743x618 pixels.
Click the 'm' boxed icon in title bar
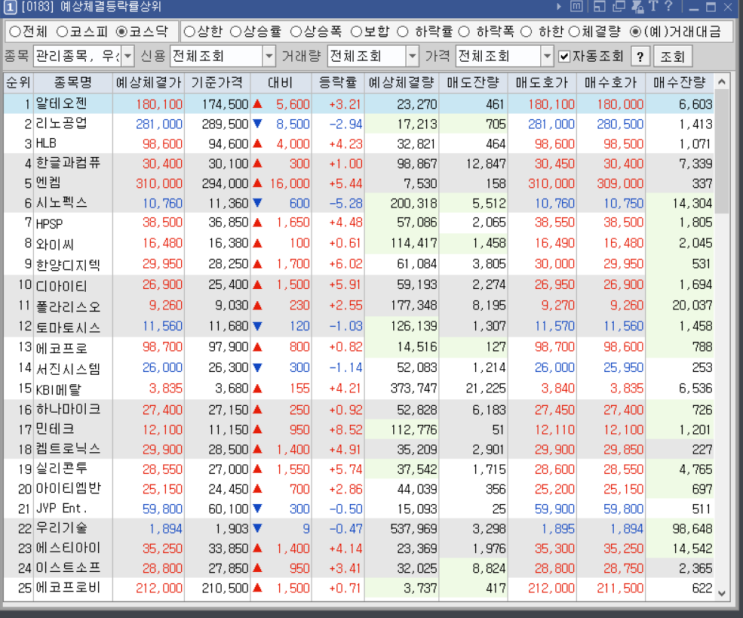[576, 7]
